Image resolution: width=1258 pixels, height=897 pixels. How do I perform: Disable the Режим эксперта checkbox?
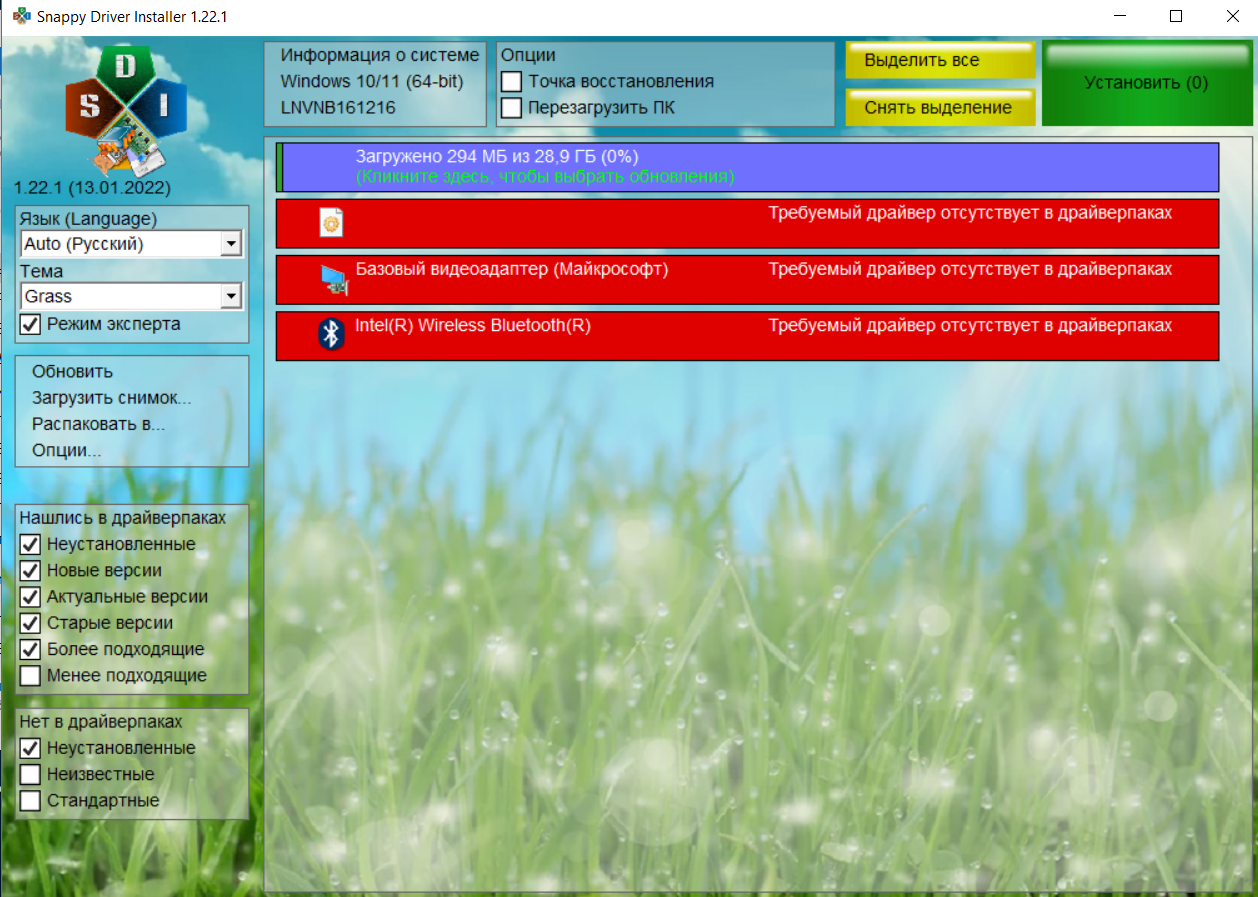31,324
